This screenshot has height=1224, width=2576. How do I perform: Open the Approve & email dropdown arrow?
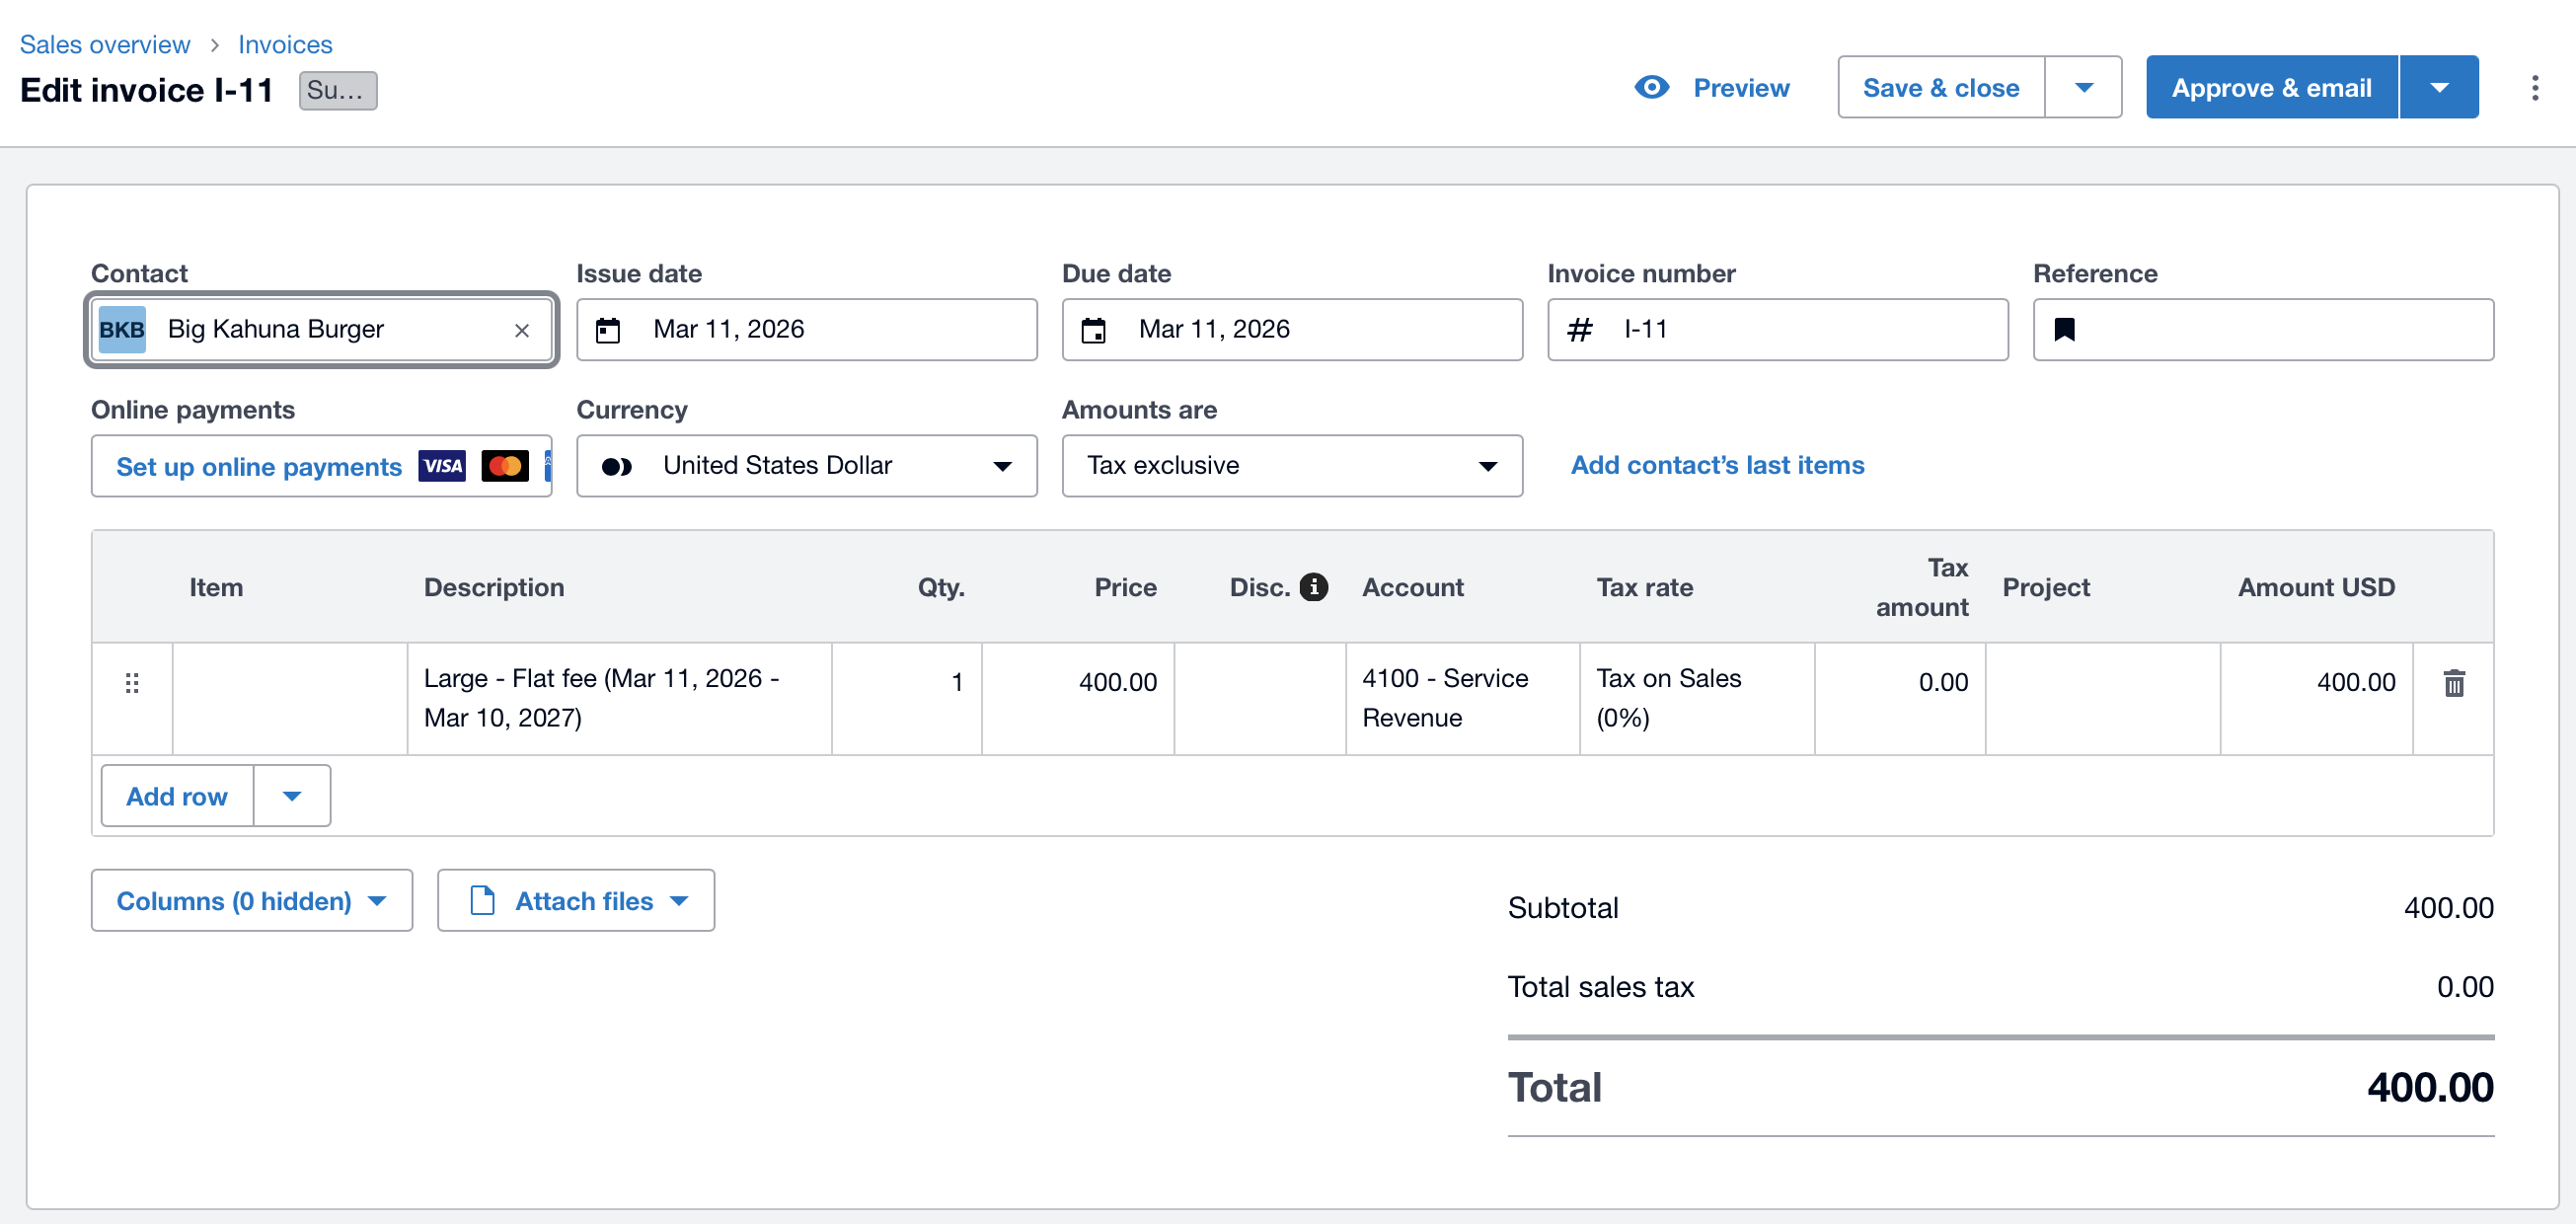click(x=2439, y=88)
